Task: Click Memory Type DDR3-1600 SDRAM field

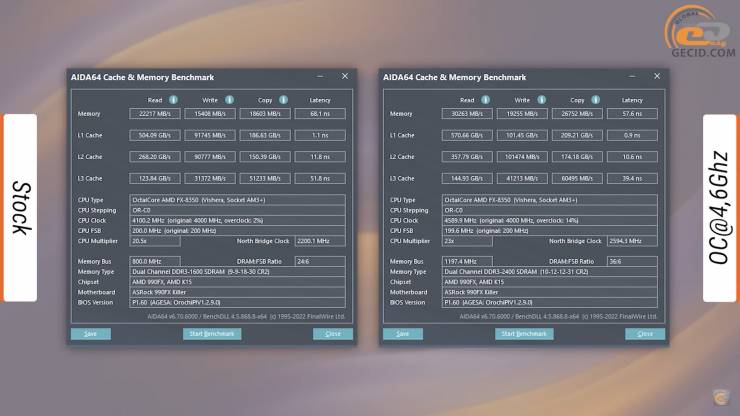Action: tap(237, 272)
